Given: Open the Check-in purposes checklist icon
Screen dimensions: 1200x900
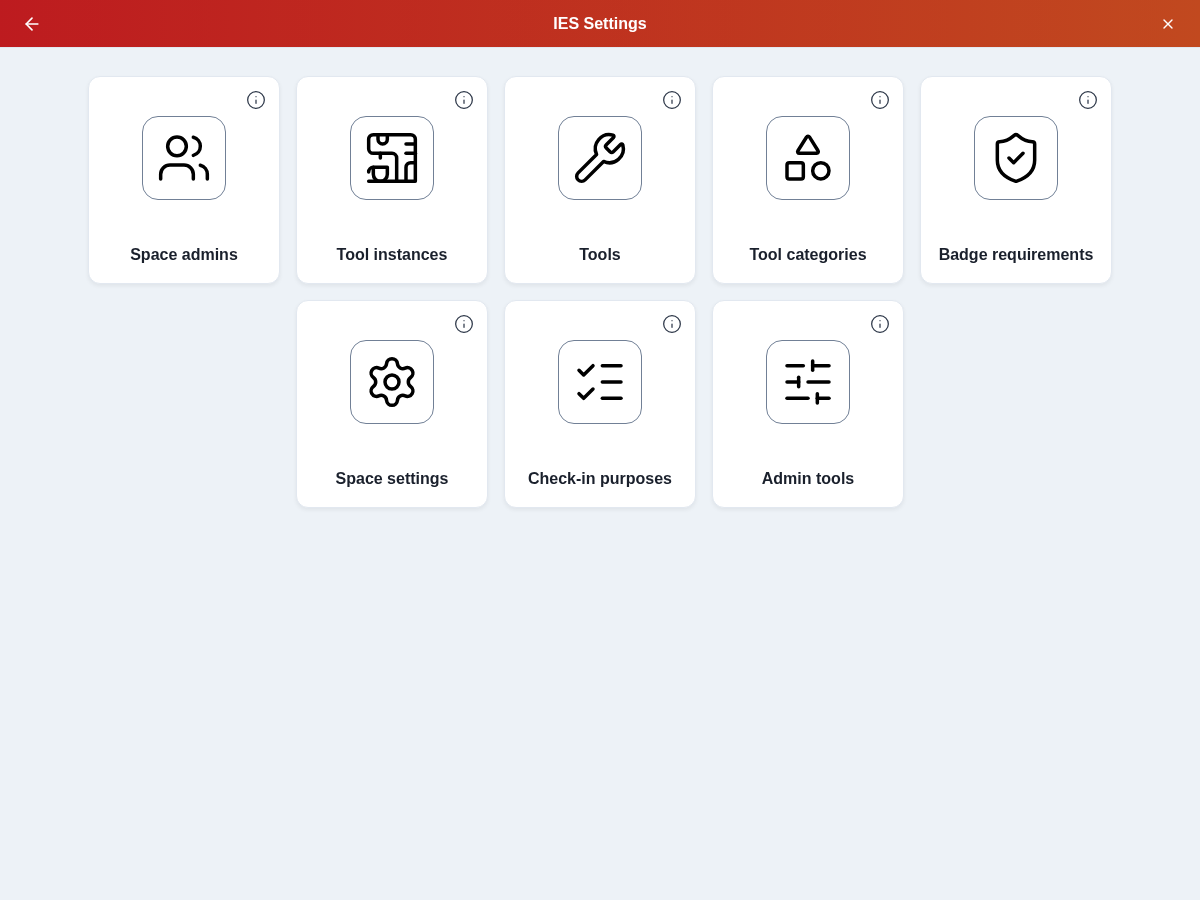Looking at the screenshot, I should point(600,382).
